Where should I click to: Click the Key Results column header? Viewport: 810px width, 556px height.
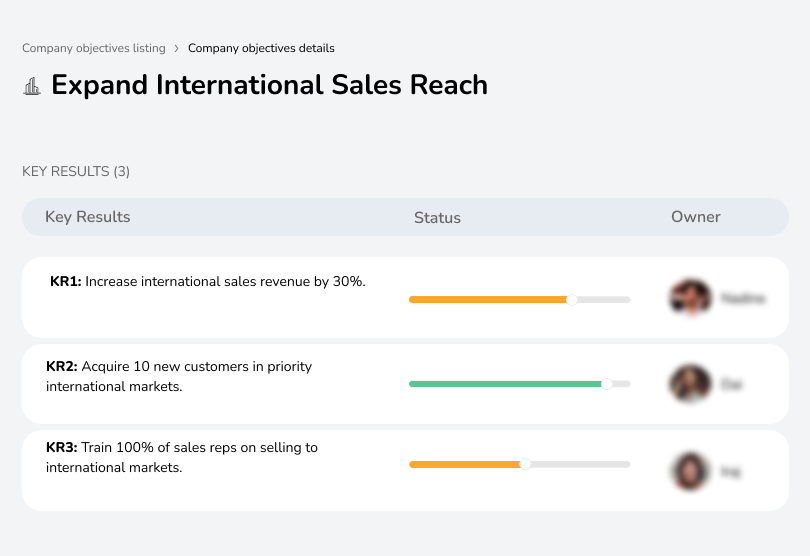88,217
